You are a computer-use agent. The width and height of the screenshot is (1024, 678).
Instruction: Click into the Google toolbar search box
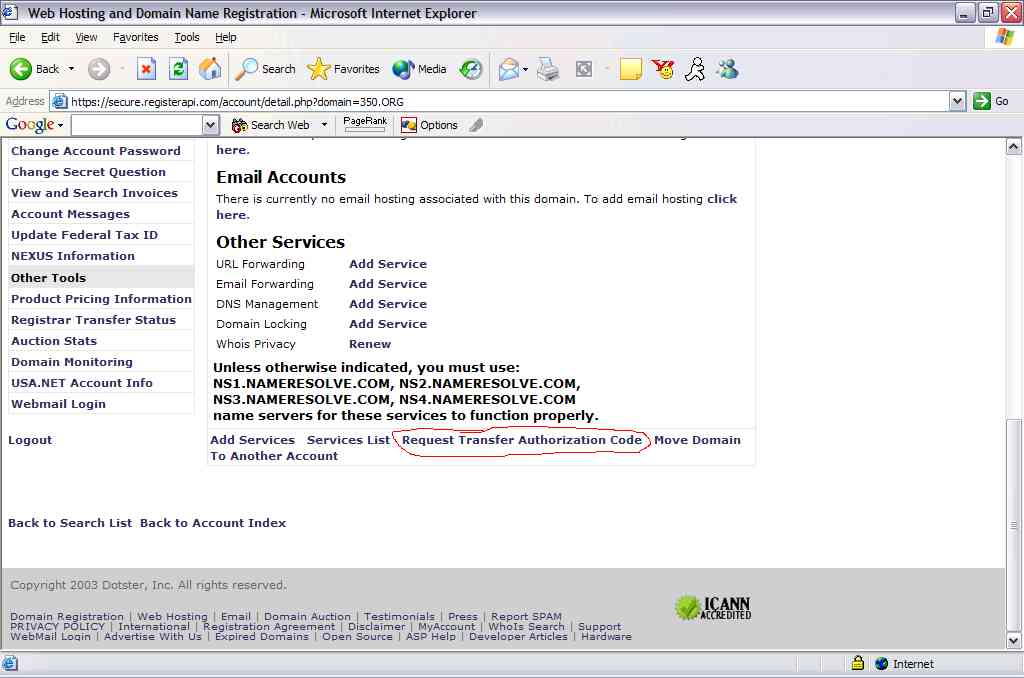pyautogui.click(x=137, y=125)
